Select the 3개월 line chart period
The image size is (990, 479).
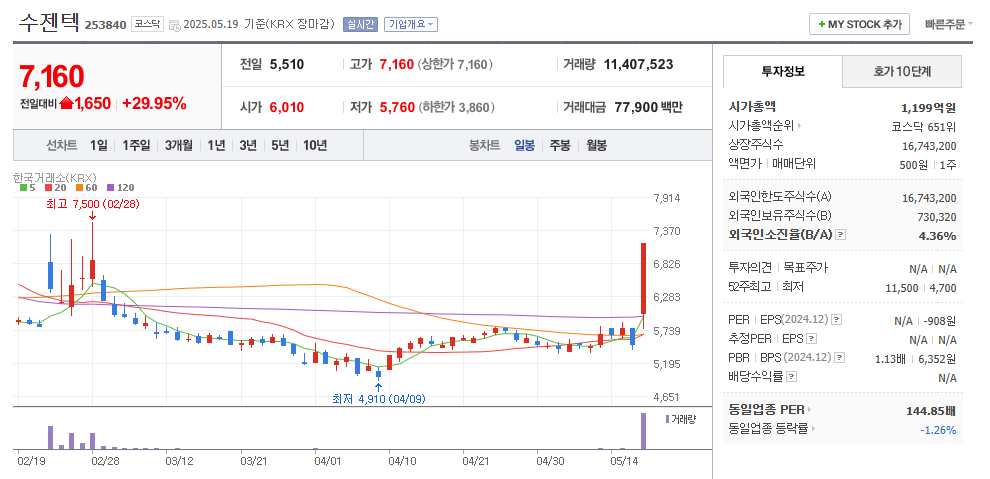coord(179,145)
